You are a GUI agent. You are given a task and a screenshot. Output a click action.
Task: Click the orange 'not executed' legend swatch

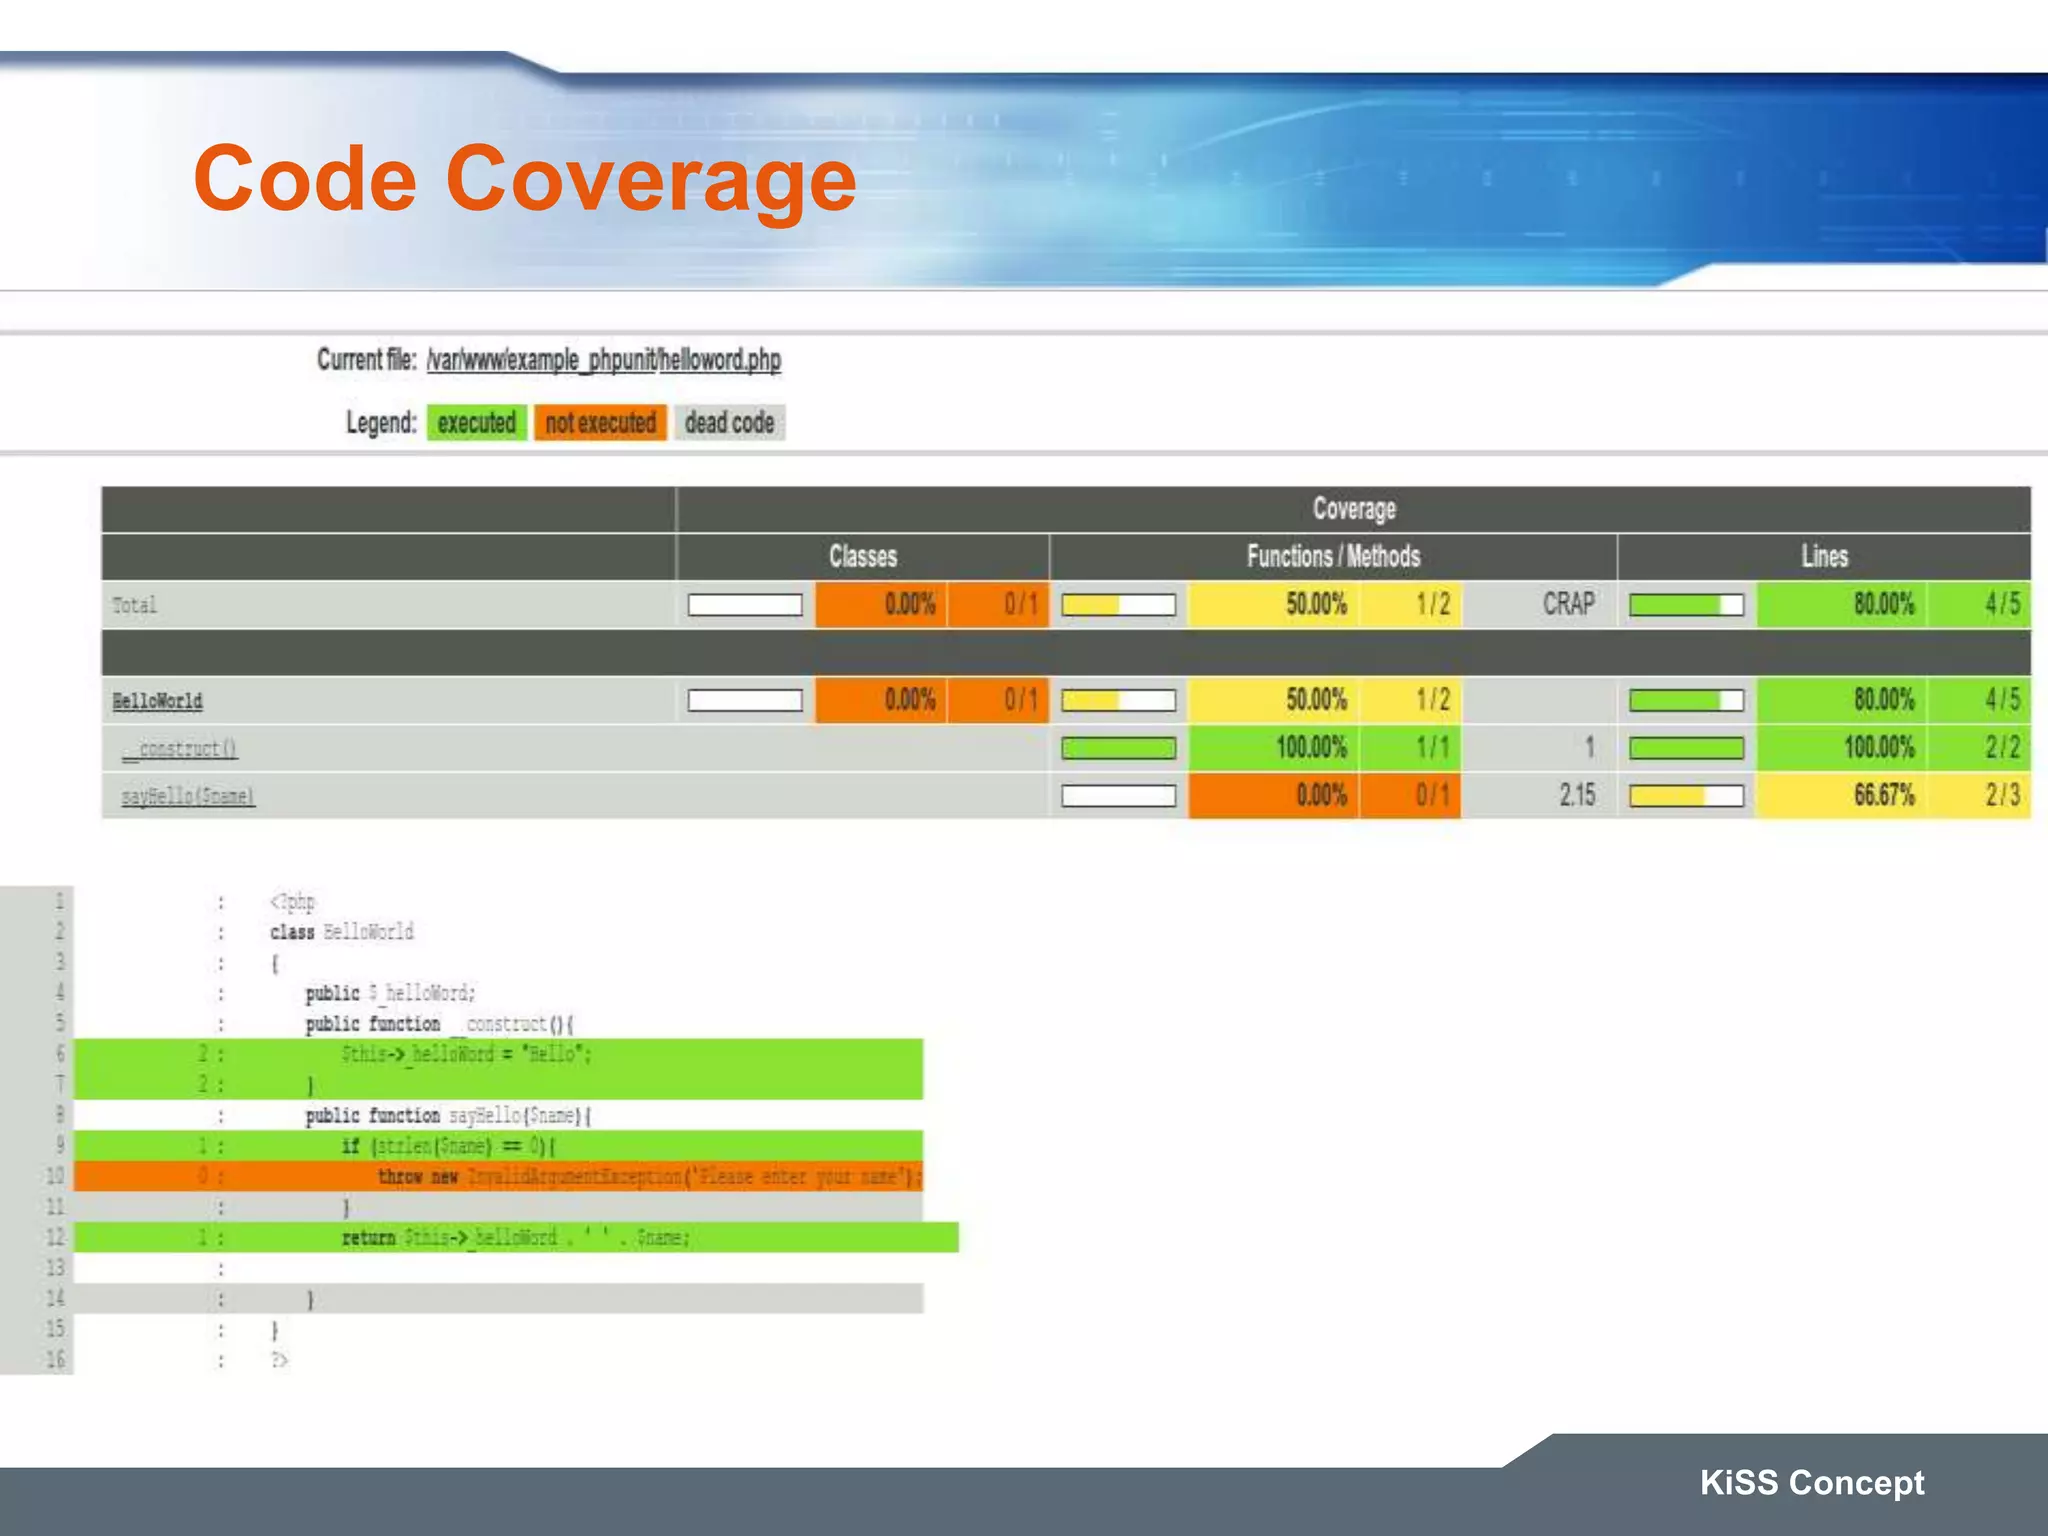pos(600,423)
